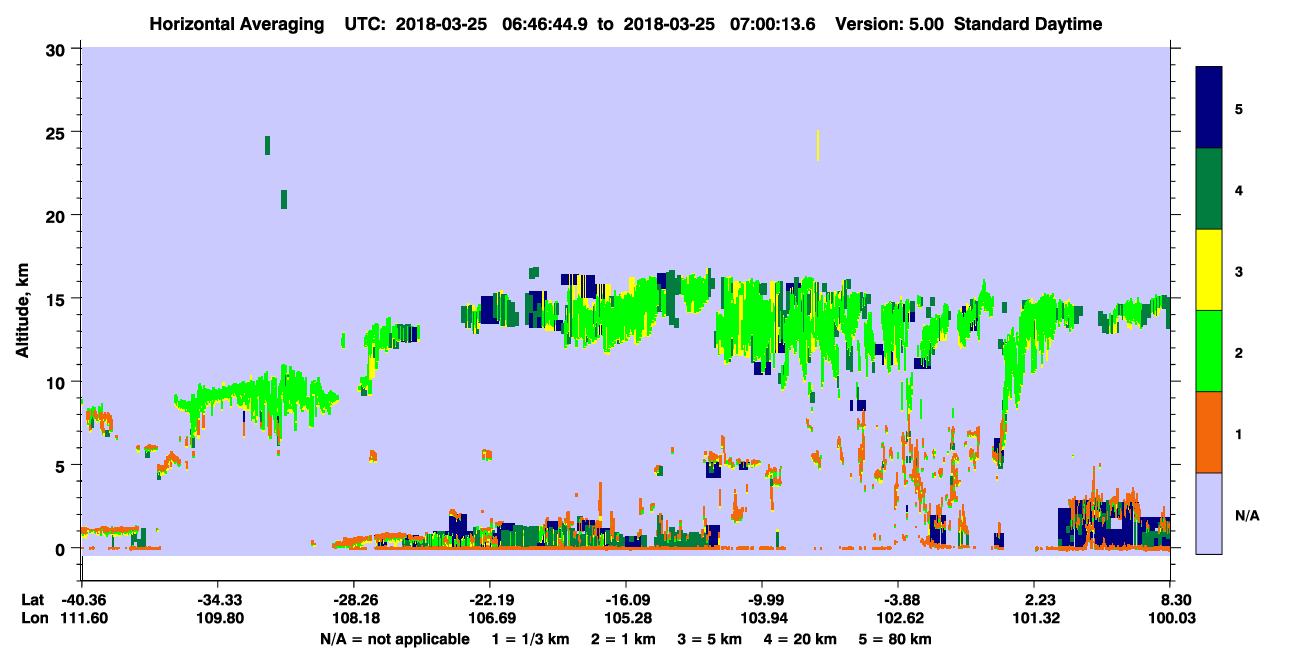Image resolution: width=1300 pixels, height=667 pixels.
Task: Click longitude value '100.03'
Action: [x=1173, y=618]
